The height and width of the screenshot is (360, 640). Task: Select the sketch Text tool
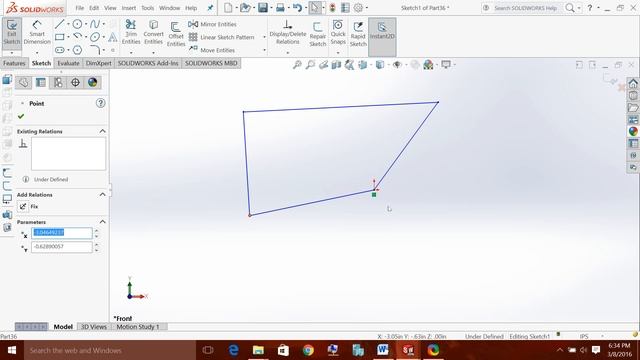[113, 37]
